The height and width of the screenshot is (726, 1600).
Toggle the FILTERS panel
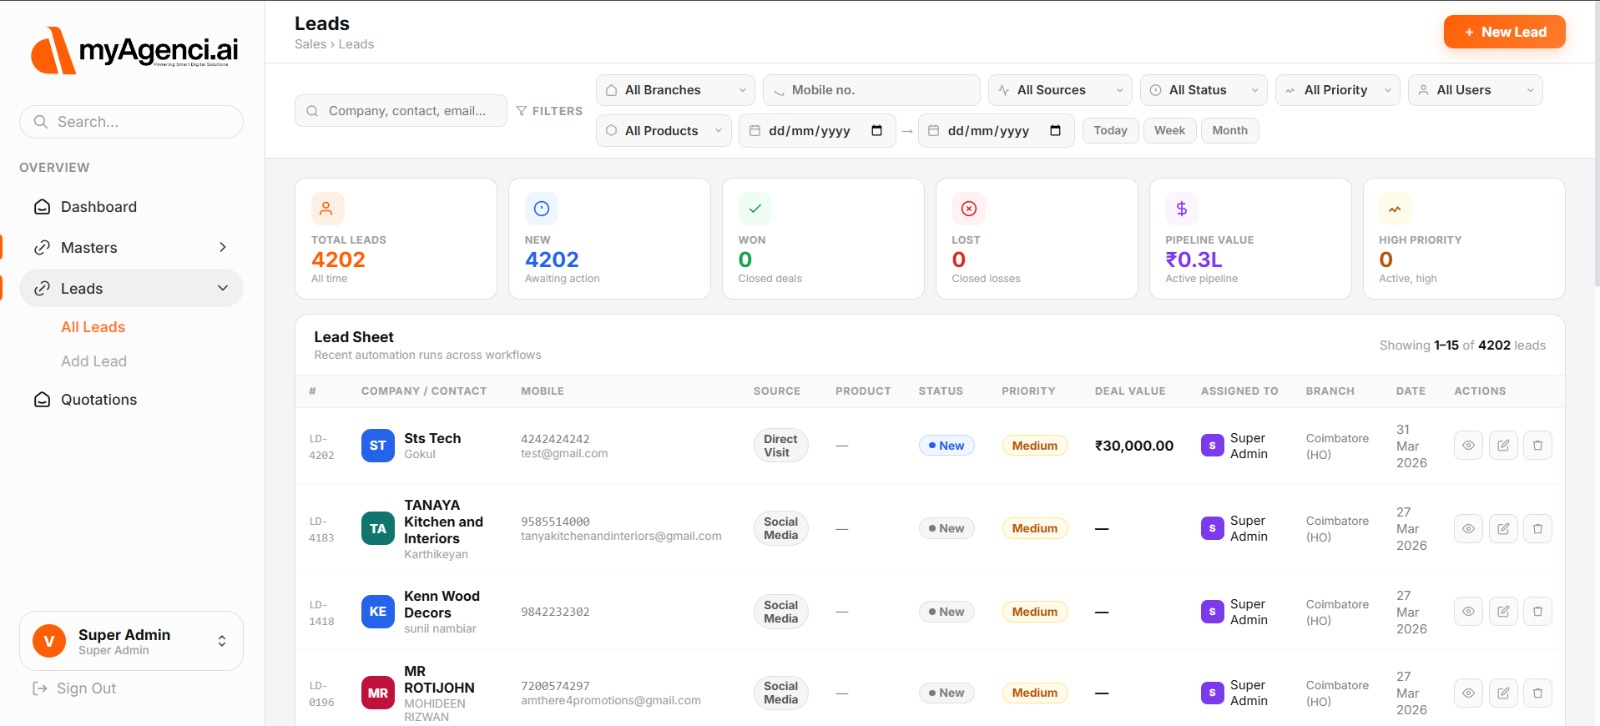(x=549, y=111)
